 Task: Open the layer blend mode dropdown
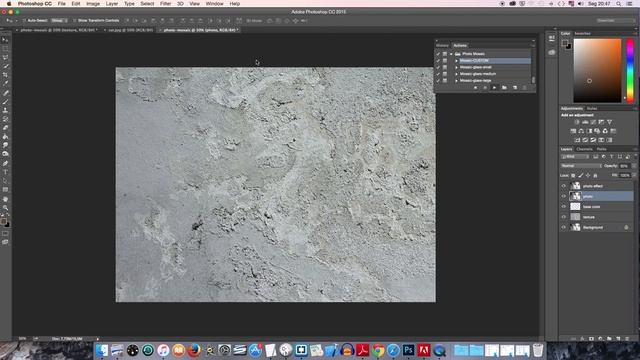coord(581,166)
